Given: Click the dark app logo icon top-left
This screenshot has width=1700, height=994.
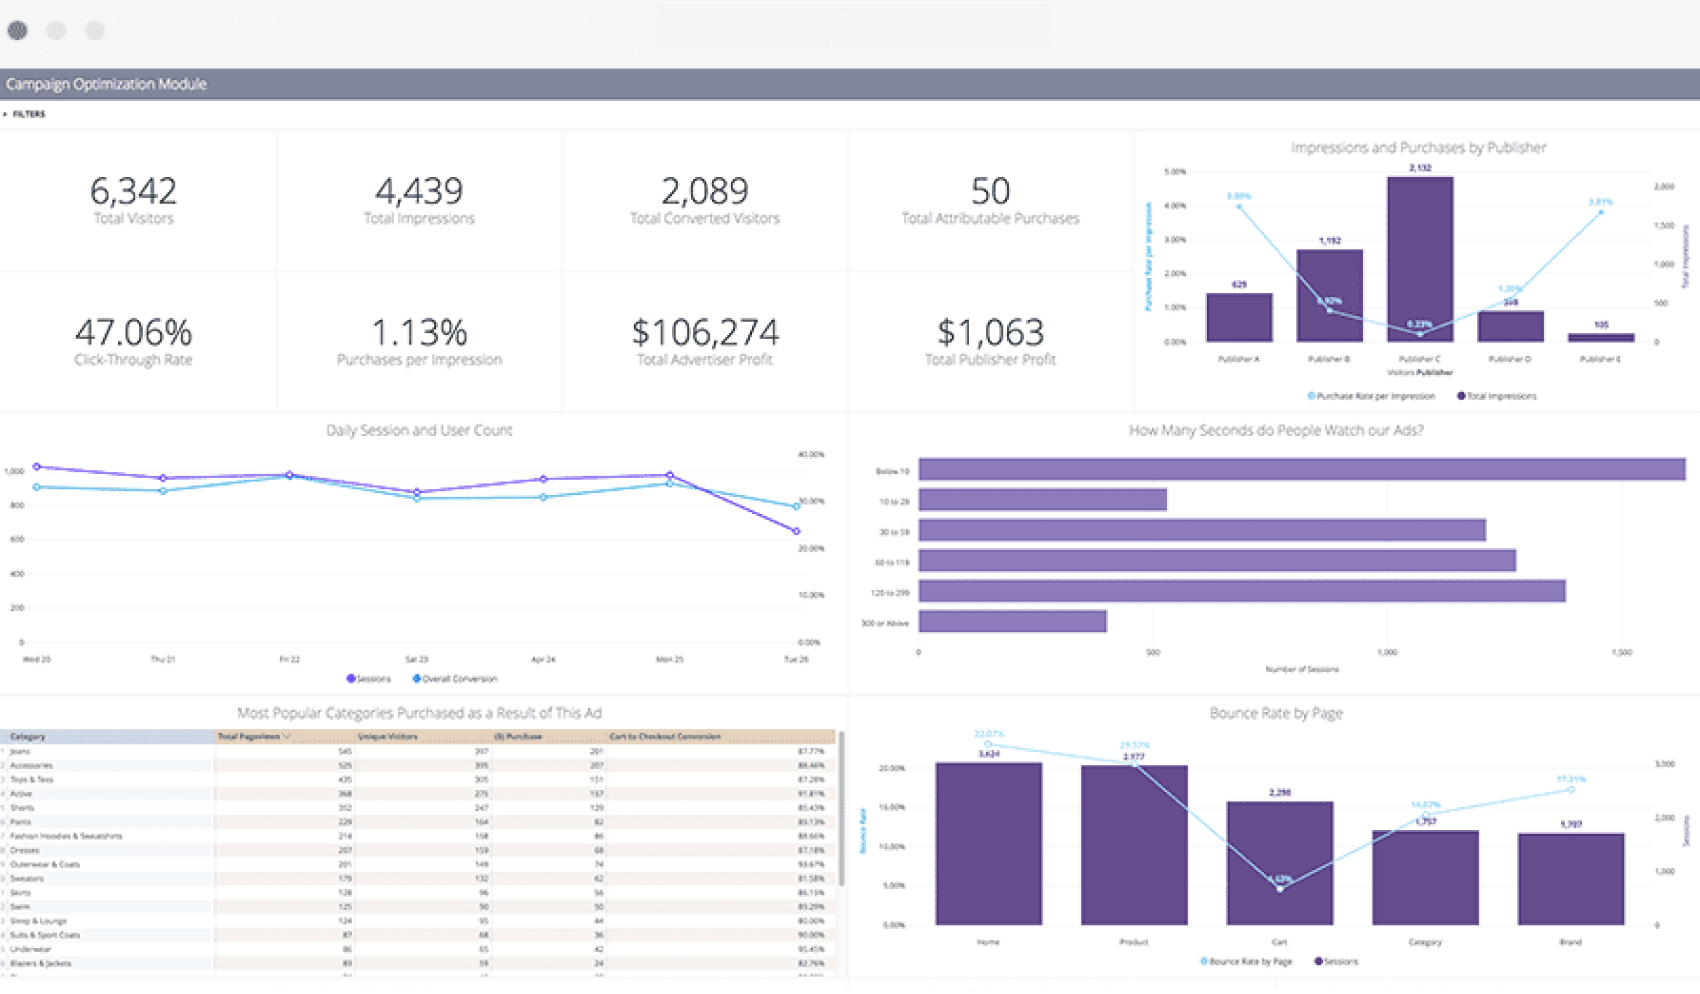Looking at the screenshot, I should pyautogui.click(x=17, y=31).
